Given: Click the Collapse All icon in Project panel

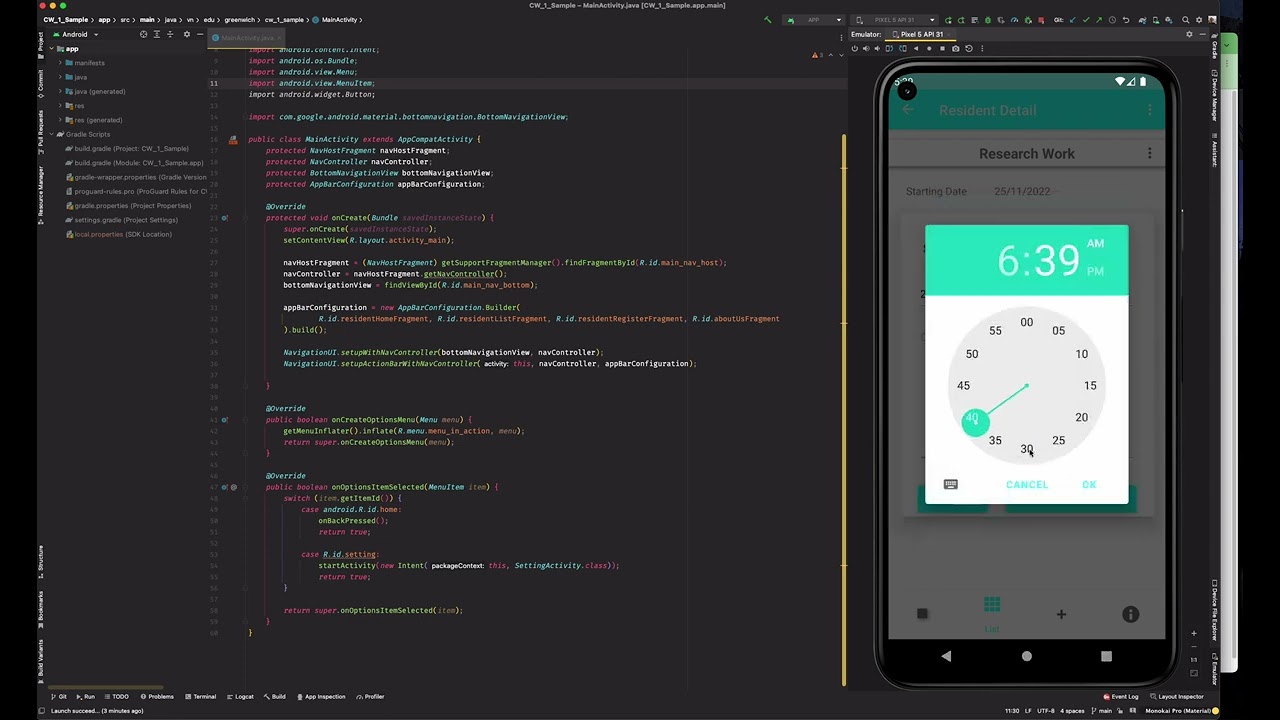Looking at the screenshot, I should pos(171,34).
